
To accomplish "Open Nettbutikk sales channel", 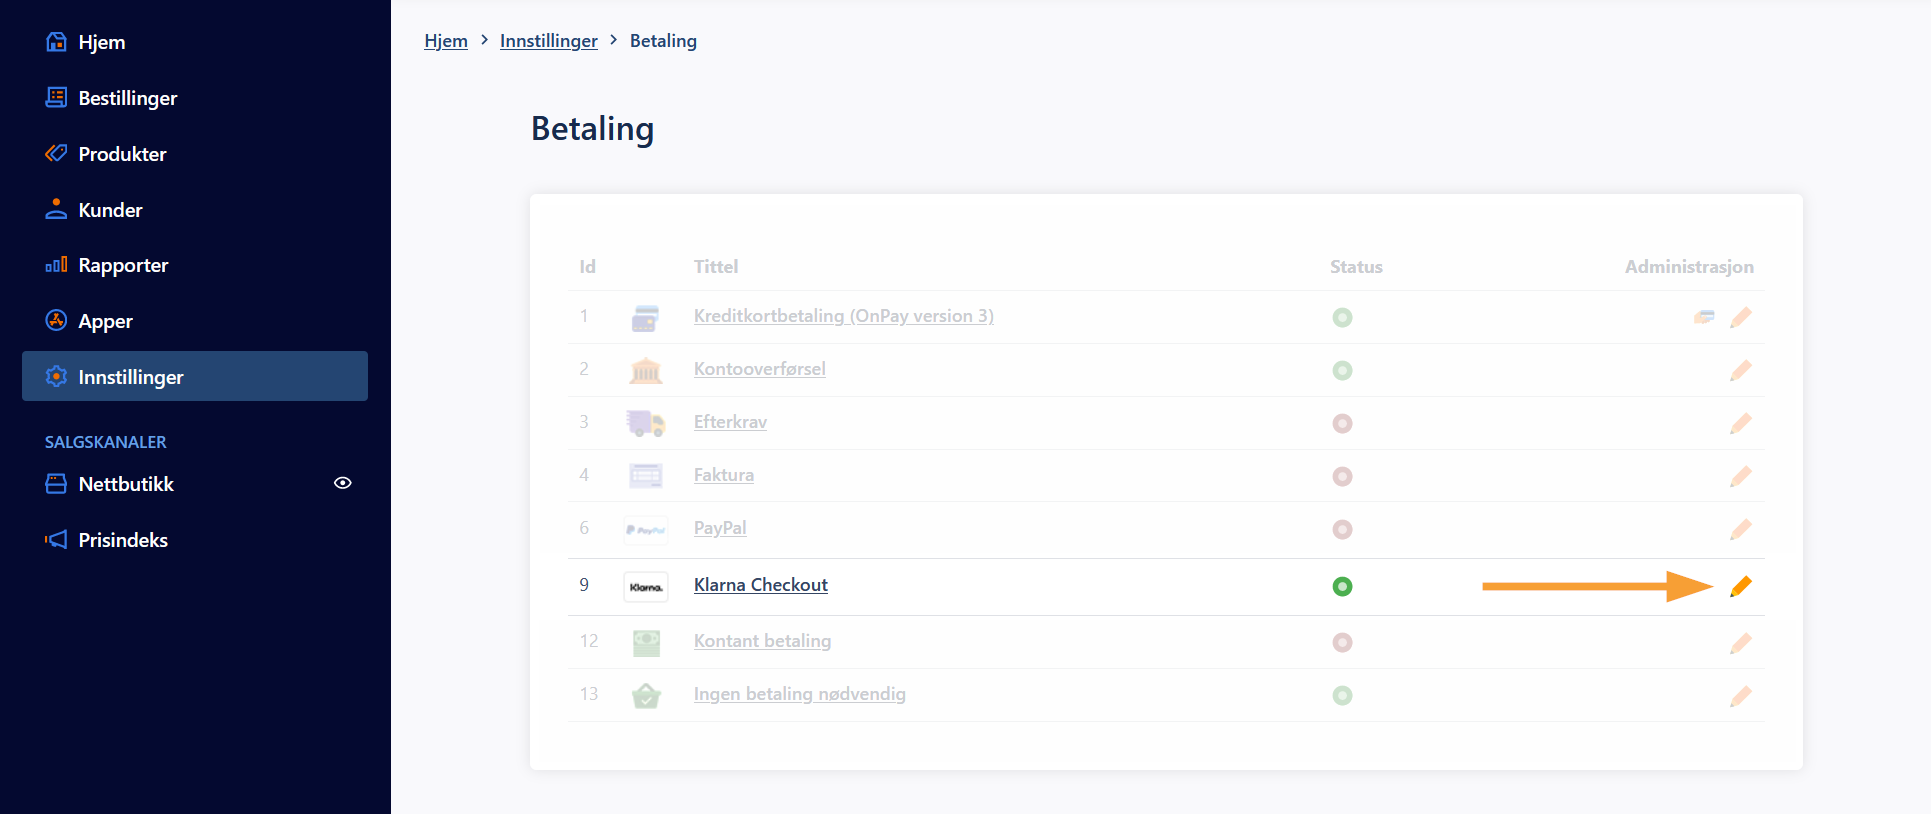I will tap(127, 484).
